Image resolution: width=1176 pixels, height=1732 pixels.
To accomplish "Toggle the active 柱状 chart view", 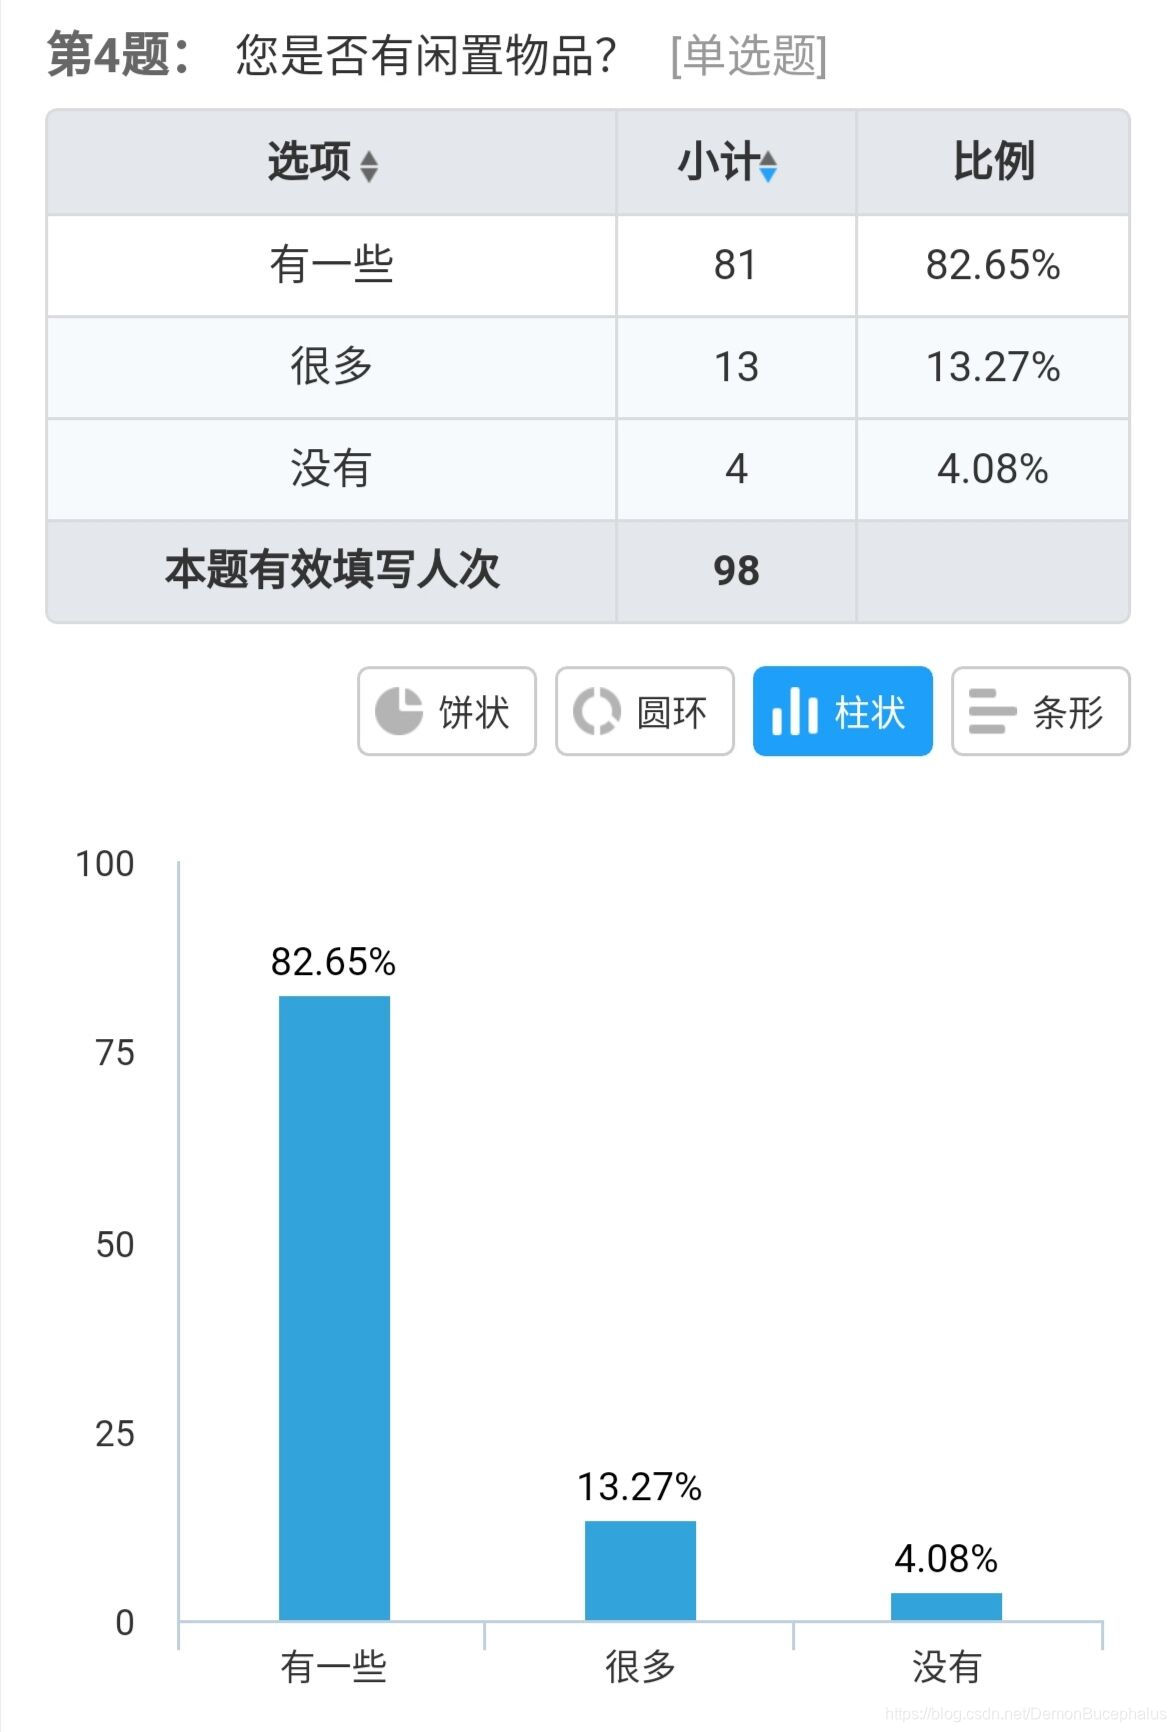I will pyautogui.click(x=843, y=711).
